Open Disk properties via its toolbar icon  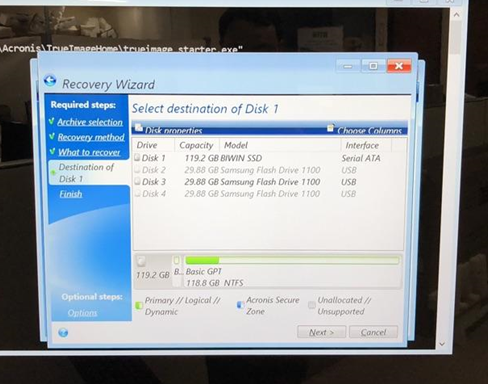pyautogui.click(x=139, y=127)
